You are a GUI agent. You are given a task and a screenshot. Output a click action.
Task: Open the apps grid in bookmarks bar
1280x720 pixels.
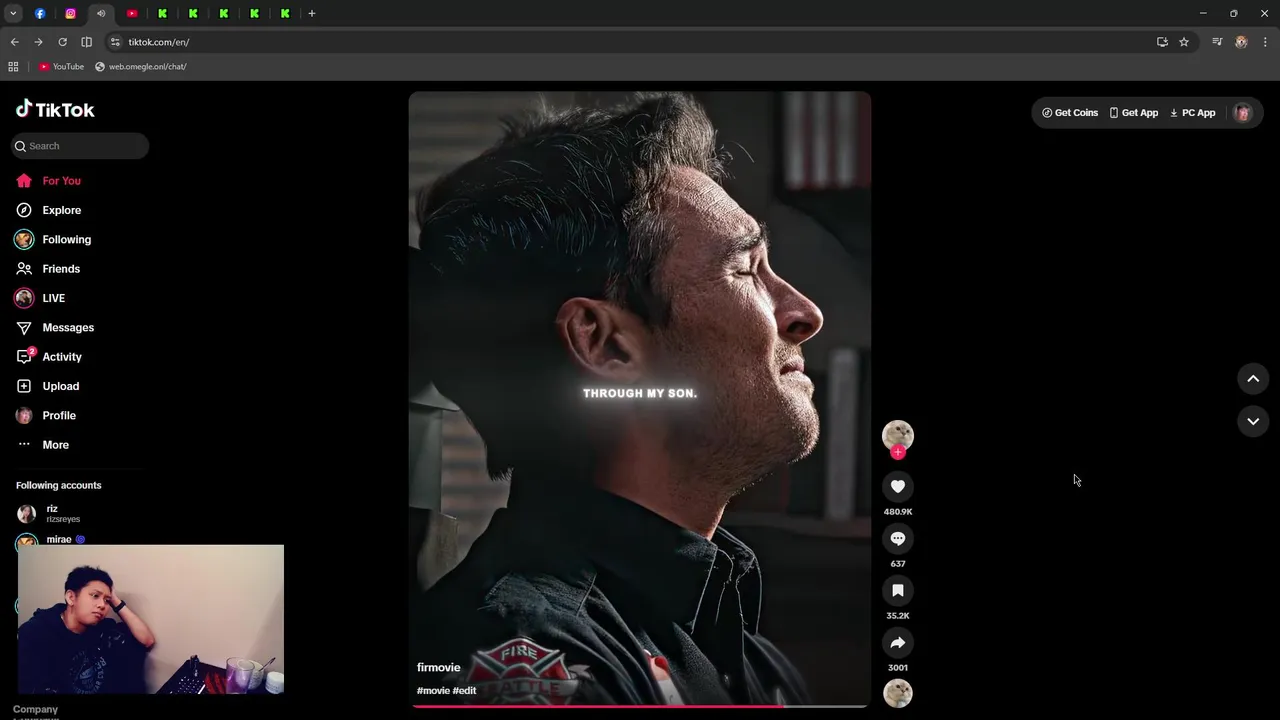(x=13, y=67)
